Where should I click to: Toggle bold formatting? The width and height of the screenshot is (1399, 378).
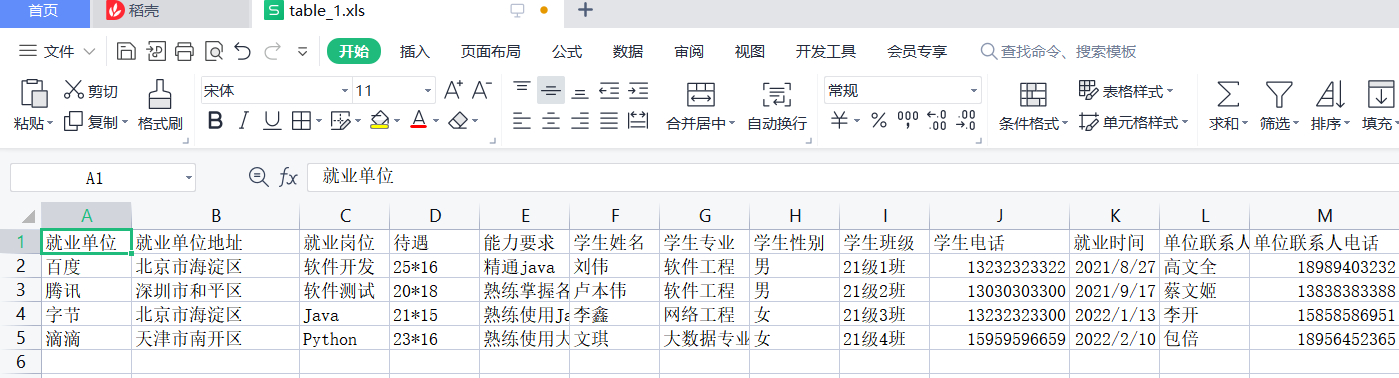point(214,121)
